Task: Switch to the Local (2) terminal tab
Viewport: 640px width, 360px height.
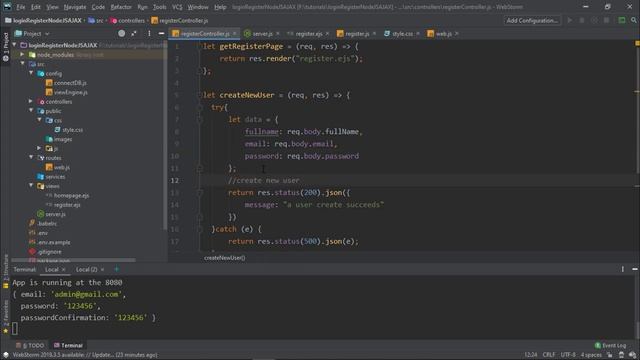Action: click(x=87, y=269)
